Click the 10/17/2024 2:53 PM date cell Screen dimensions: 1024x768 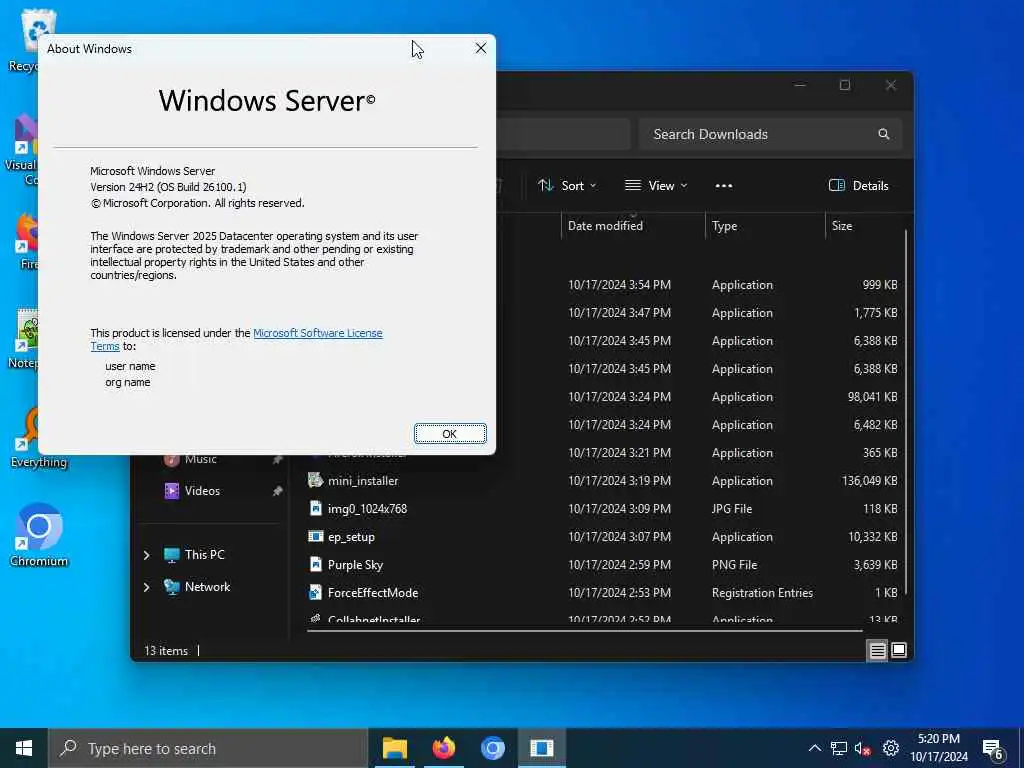[x=619, y=593]
